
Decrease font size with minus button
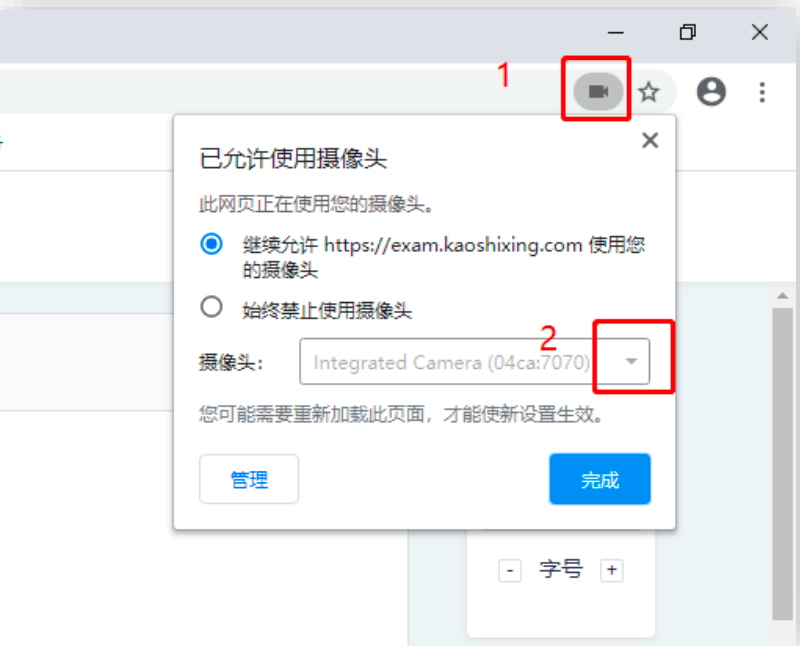510,570
